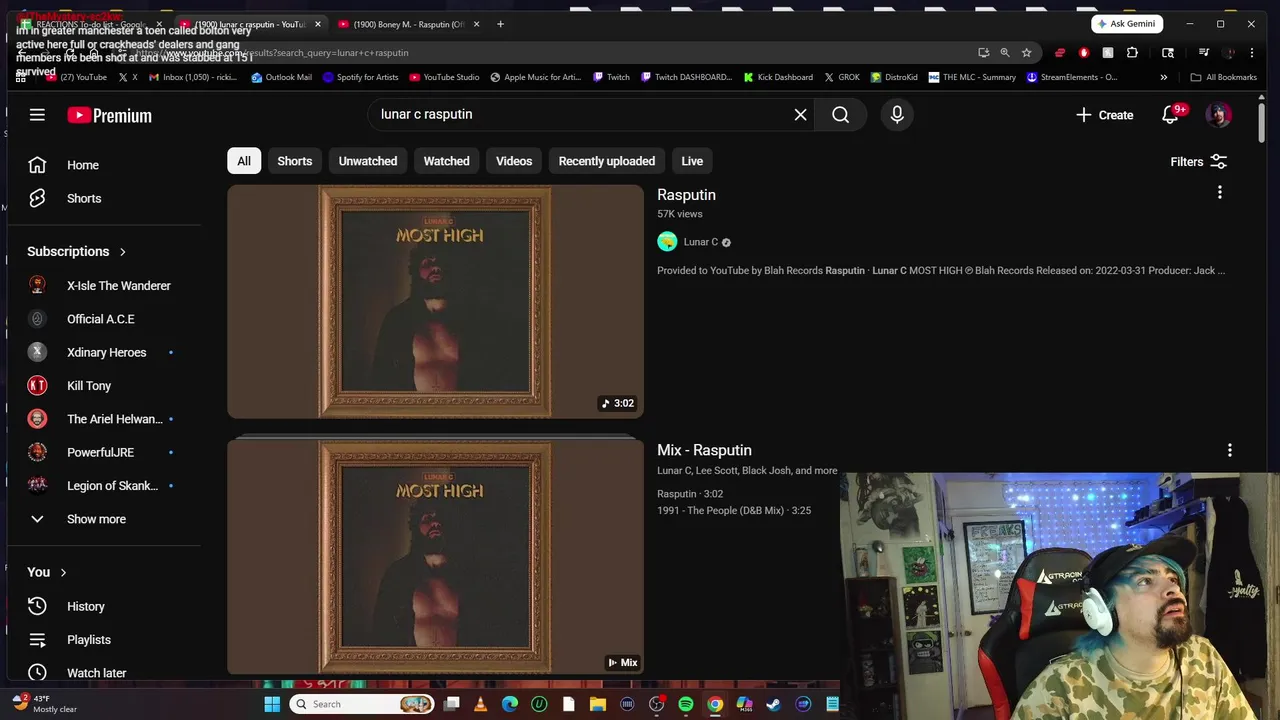
Task: Click page vertical scrollbar
Action: point(1260,125)
